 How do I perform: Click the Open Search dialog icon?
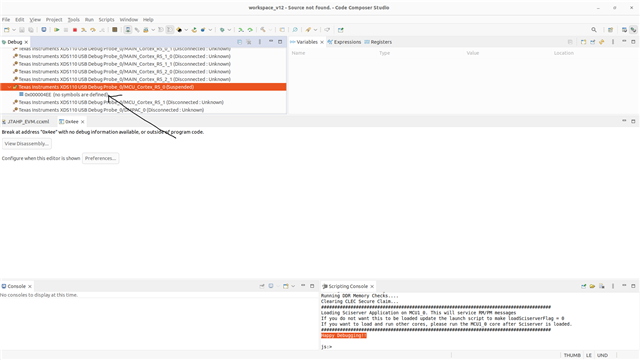click(295, 30)
